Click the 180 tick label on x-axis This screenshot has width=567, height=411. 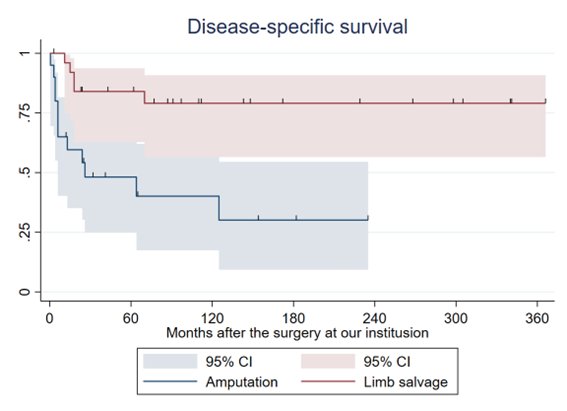(293, 318)
